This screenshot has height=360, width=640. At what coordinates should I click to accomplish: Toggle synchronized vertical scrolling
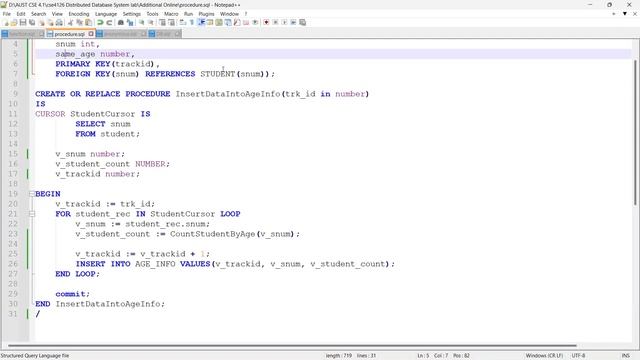162,22
